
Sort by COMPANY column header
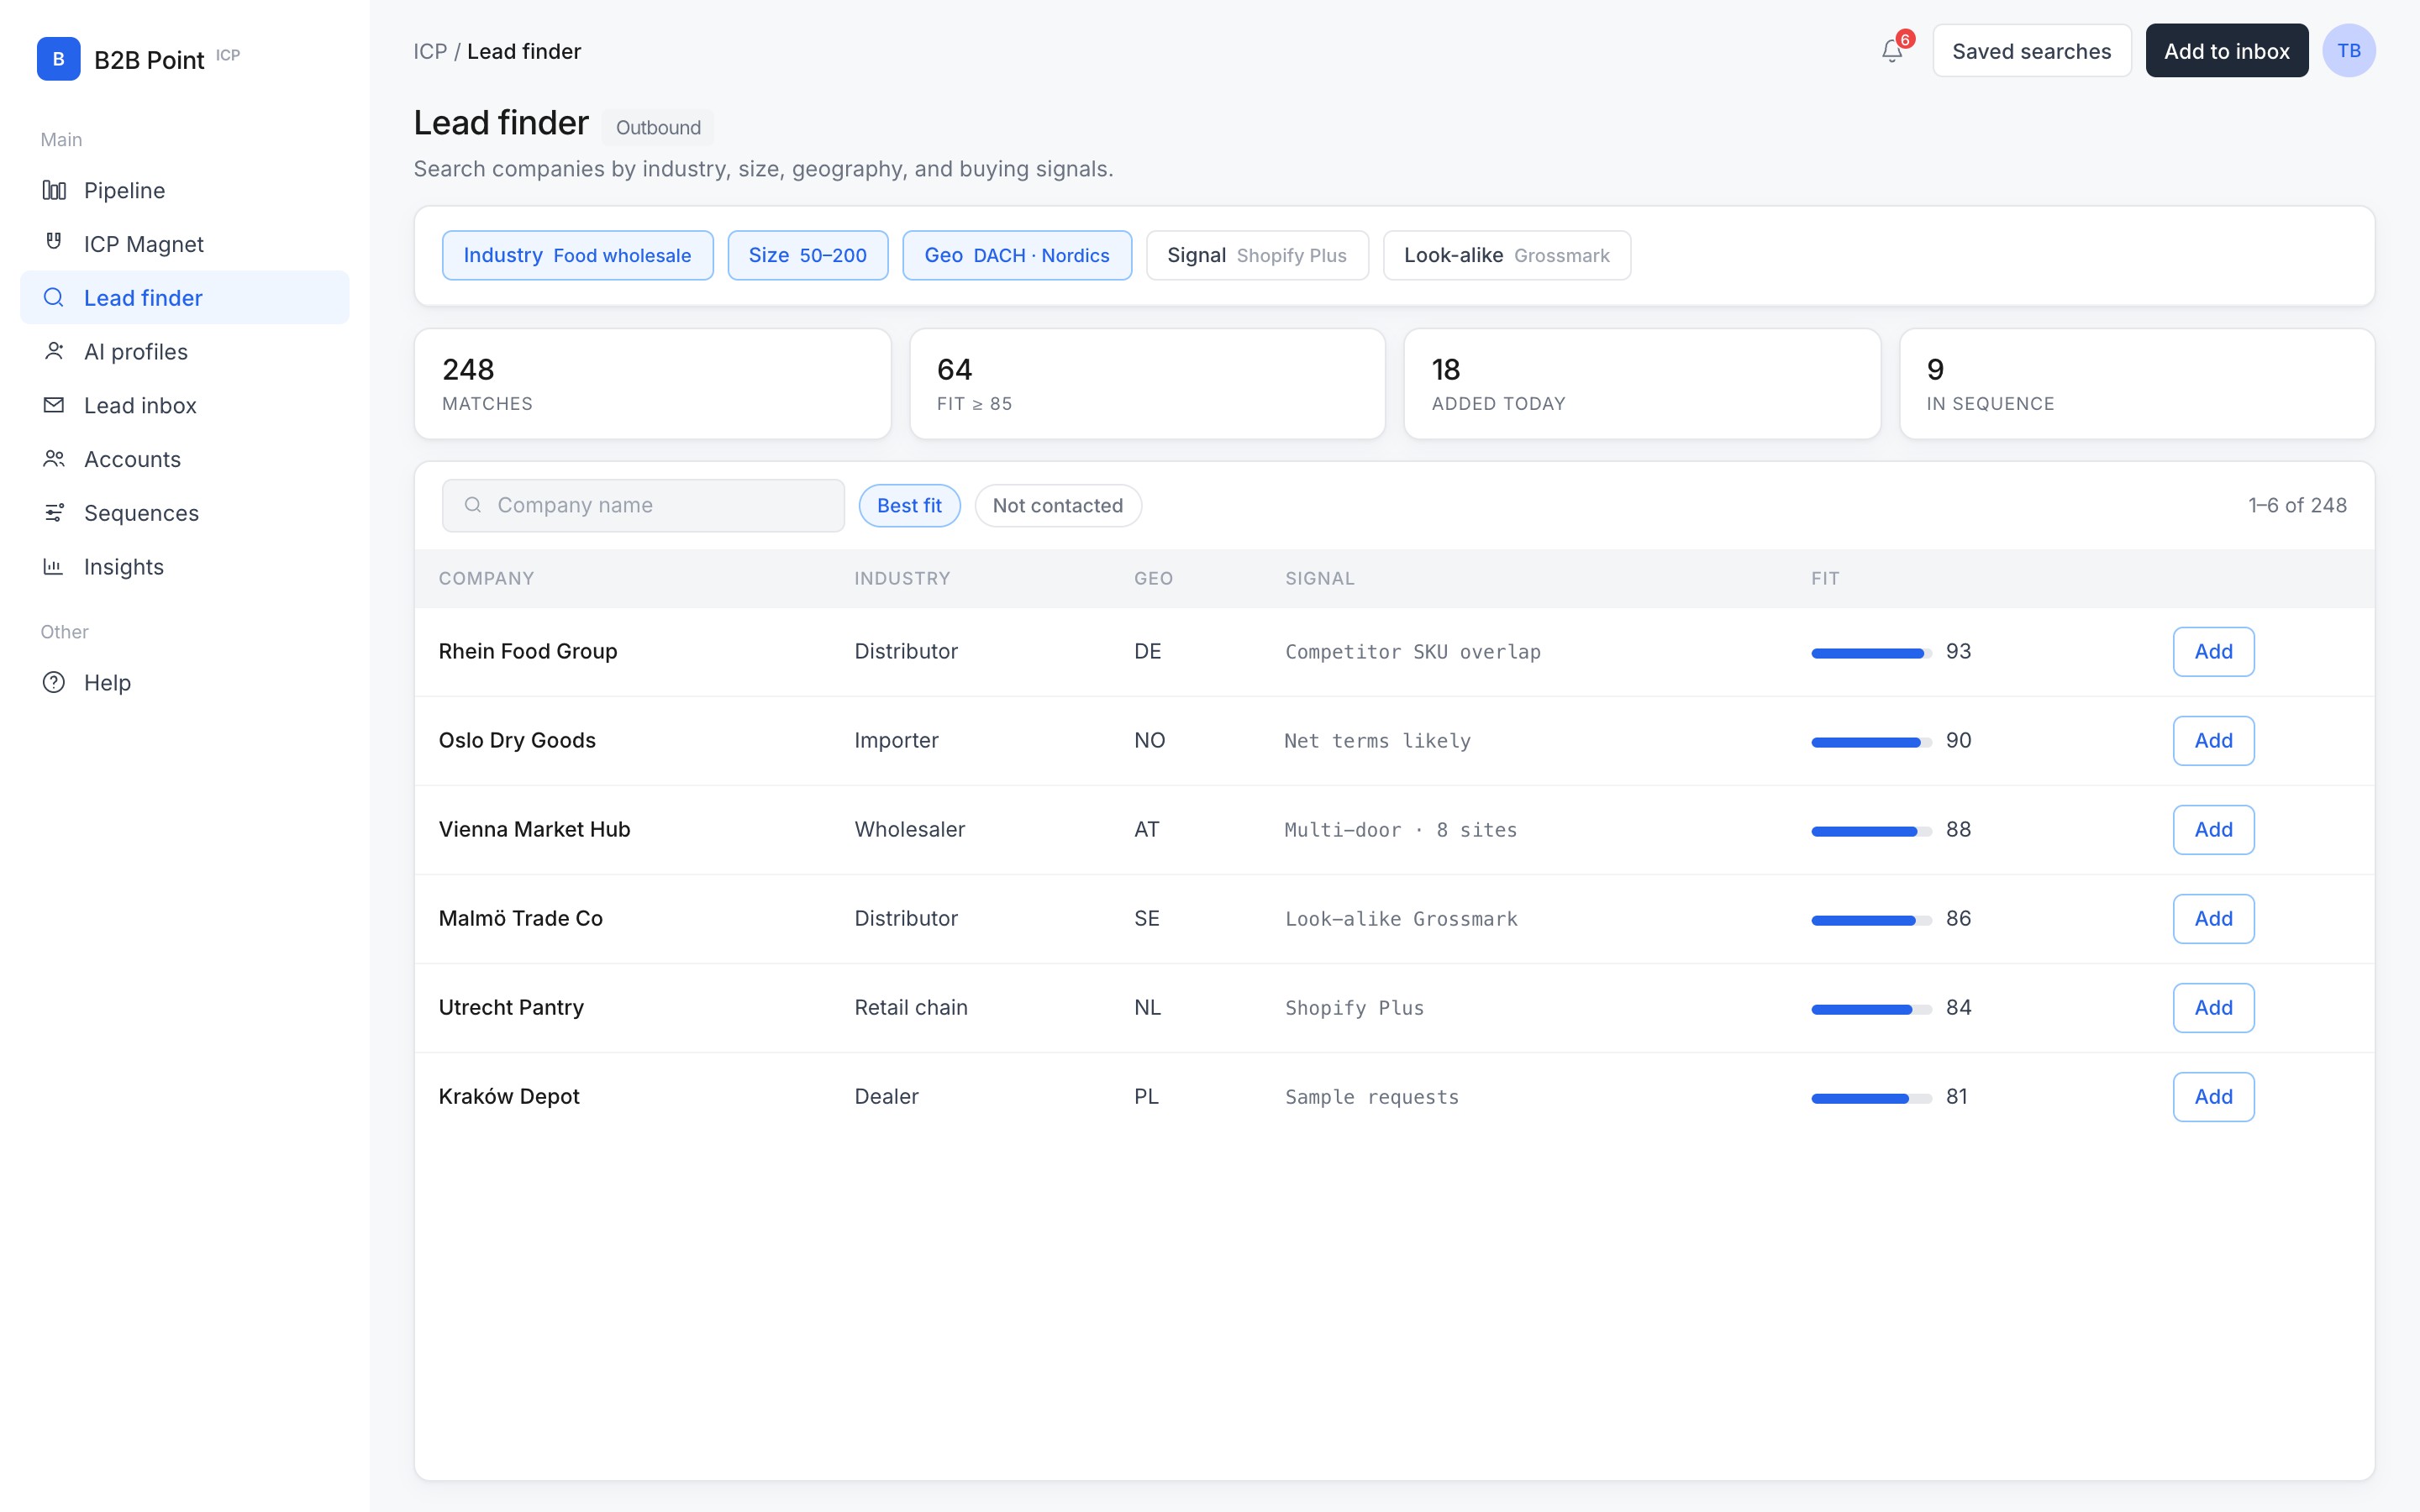486,578
